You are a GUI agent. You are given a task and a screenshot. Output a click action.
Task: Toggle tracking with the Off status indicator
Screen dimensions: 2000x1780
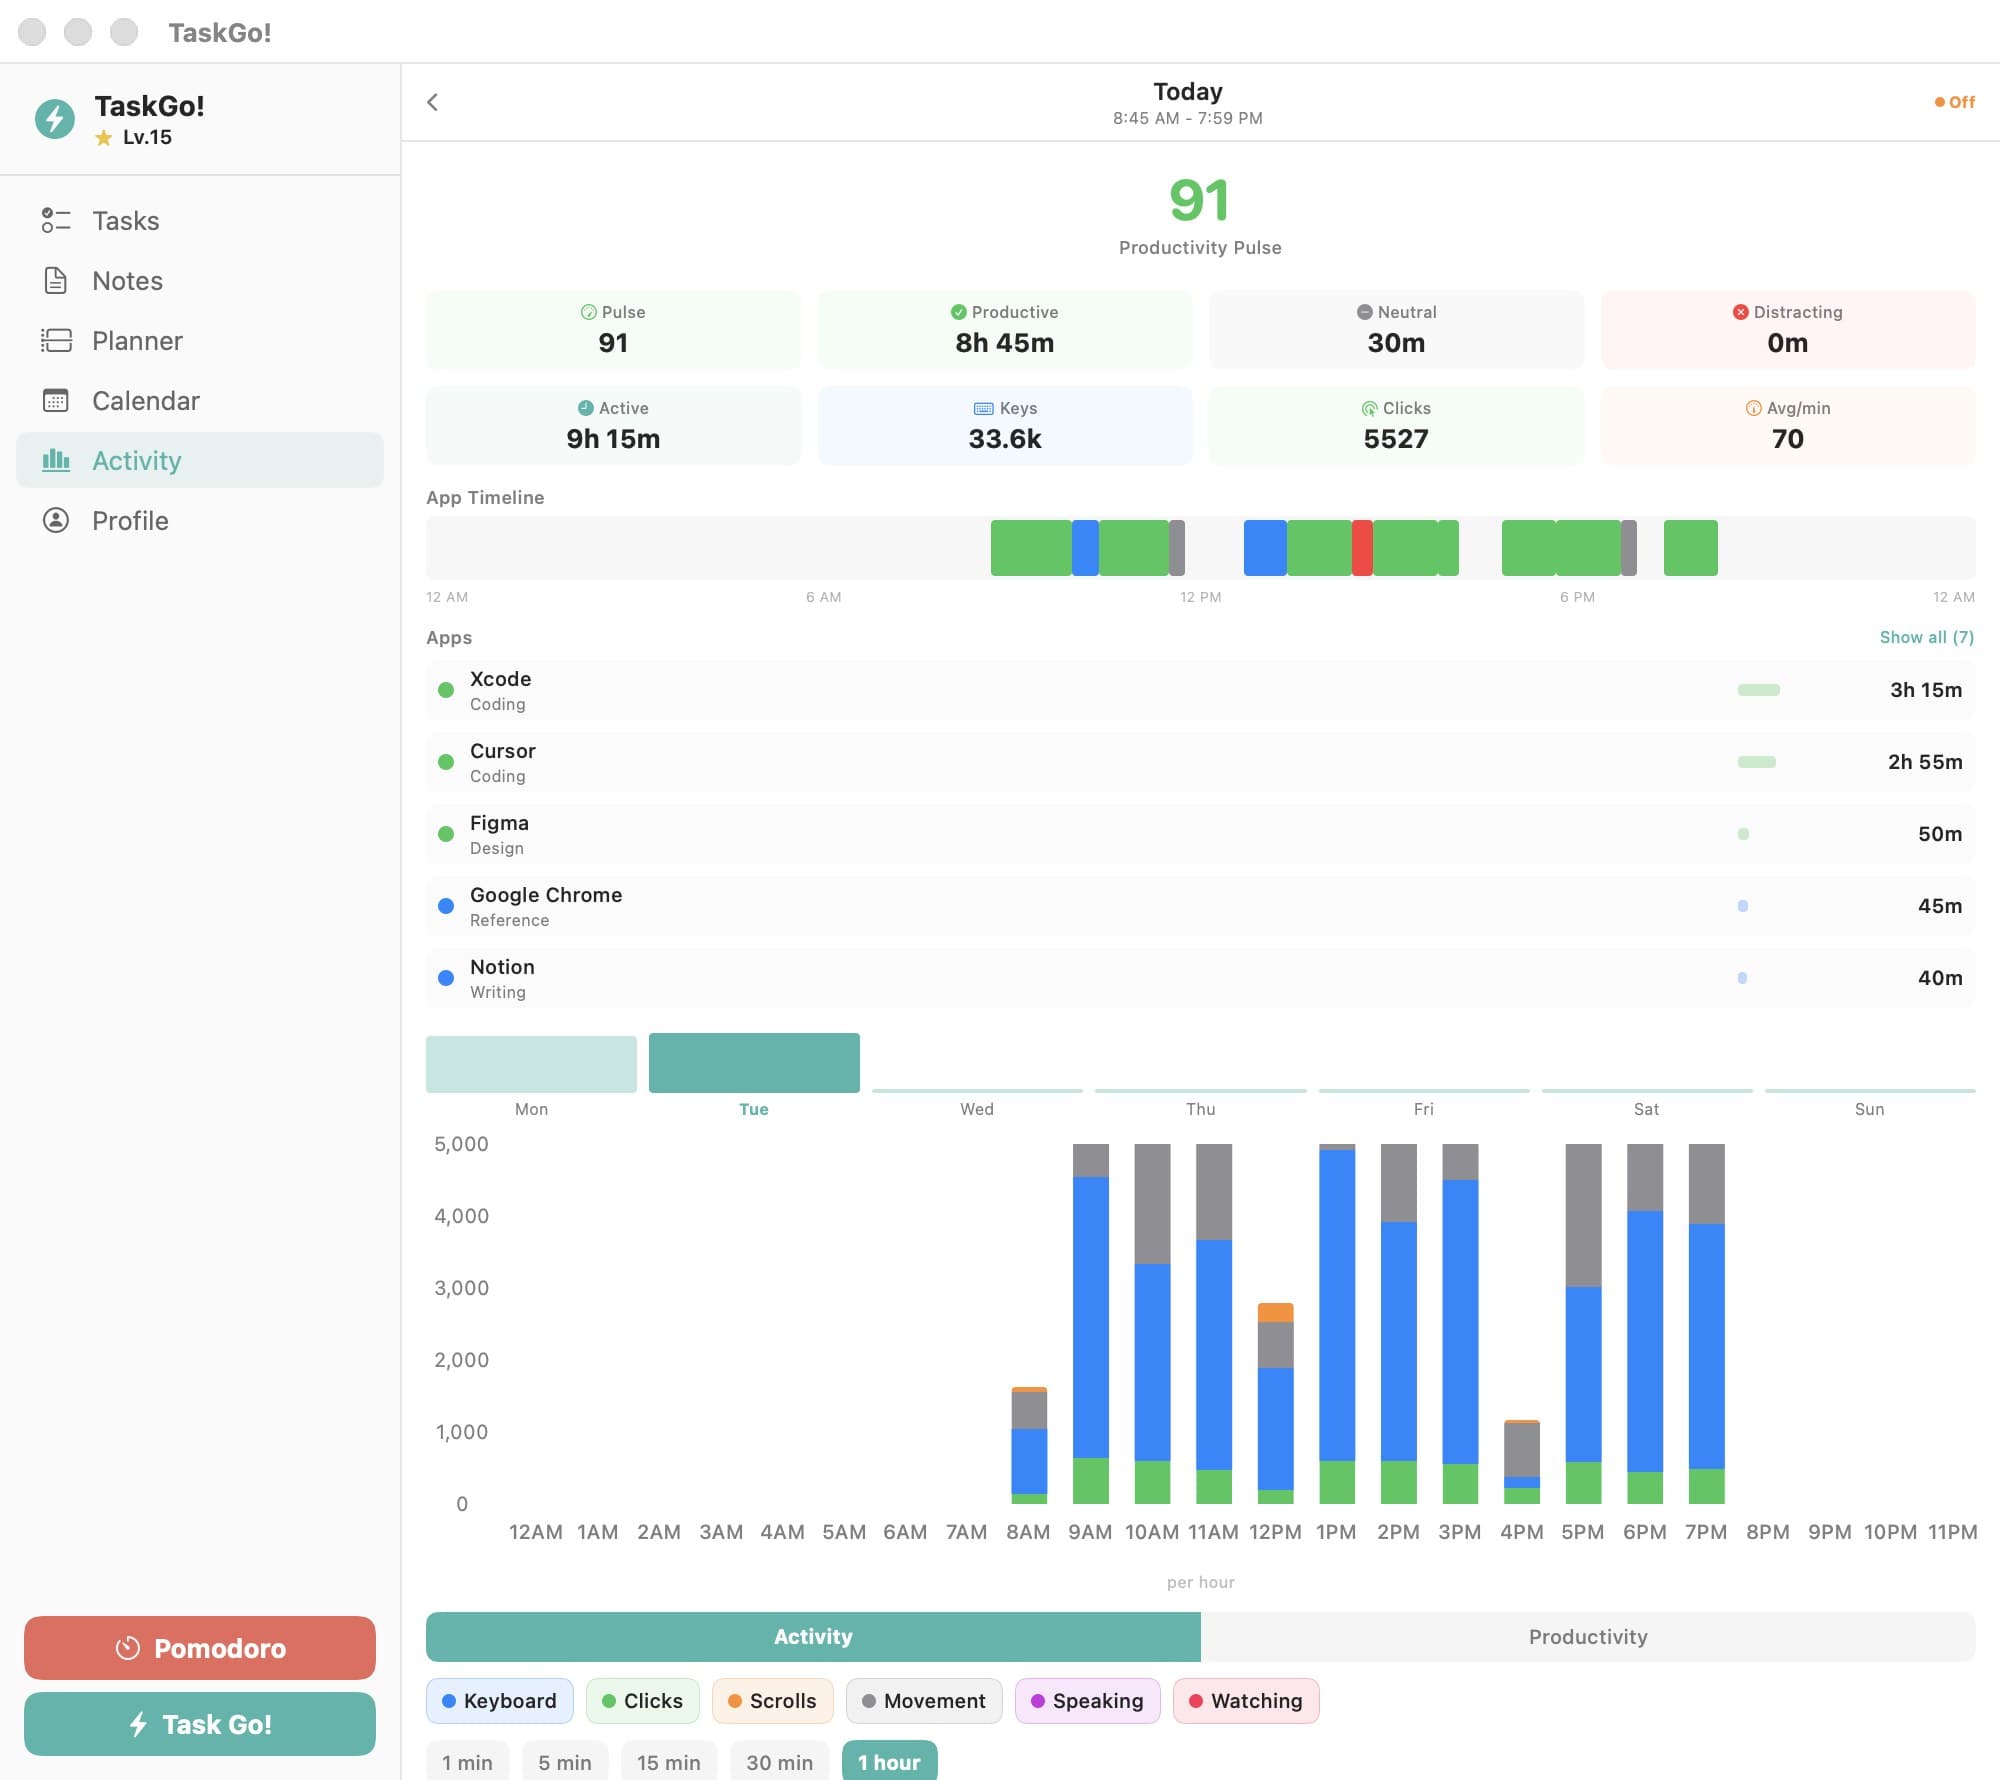pyautogui.click(x=1955, y=102)
